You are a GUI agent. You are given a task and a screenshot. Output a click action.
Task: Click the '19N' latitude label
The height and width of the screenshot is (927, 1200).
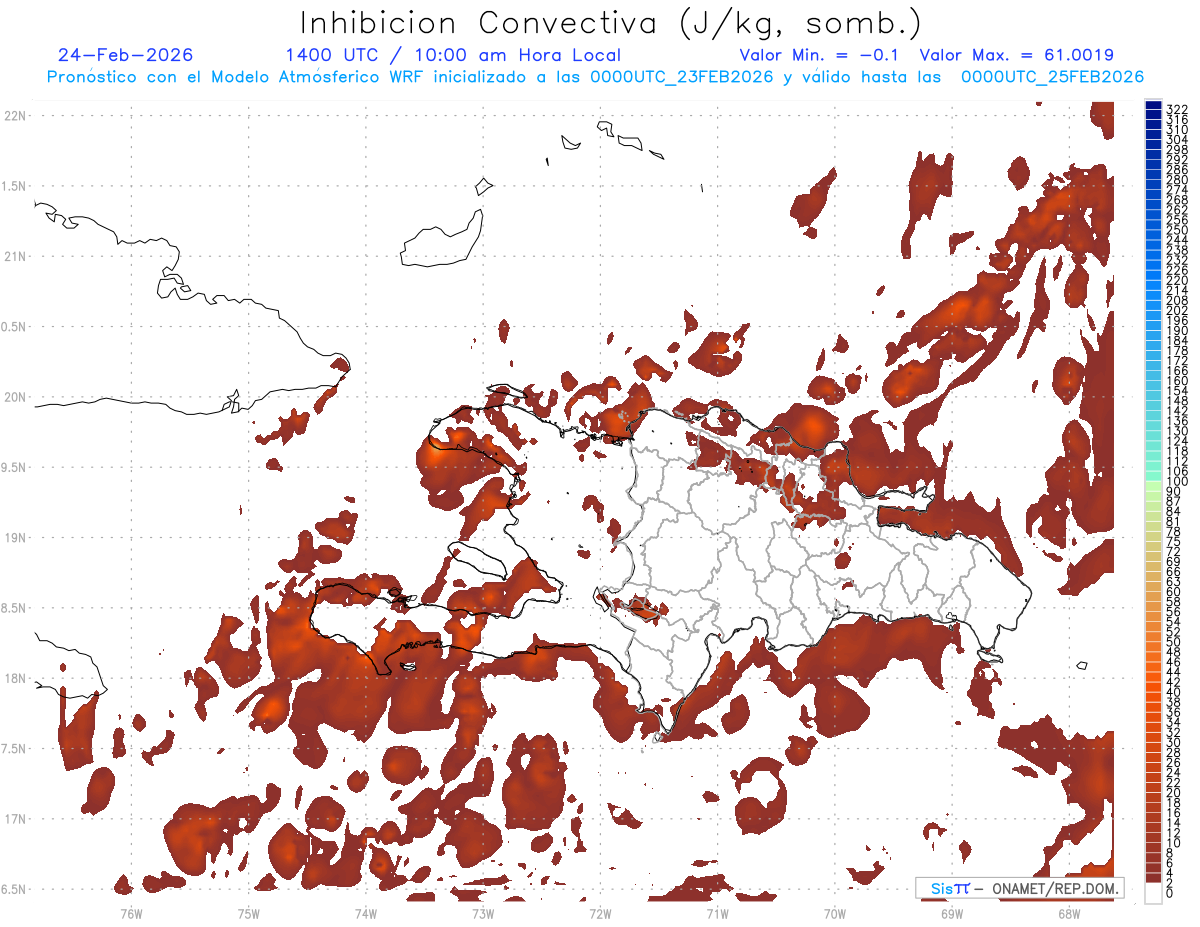15,538
